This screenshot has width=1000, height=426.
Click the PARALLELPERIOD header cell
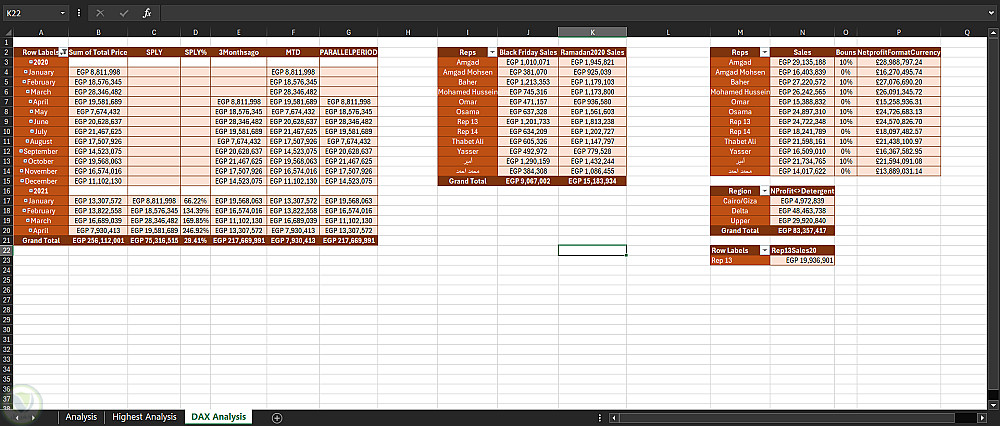(349, 52)
